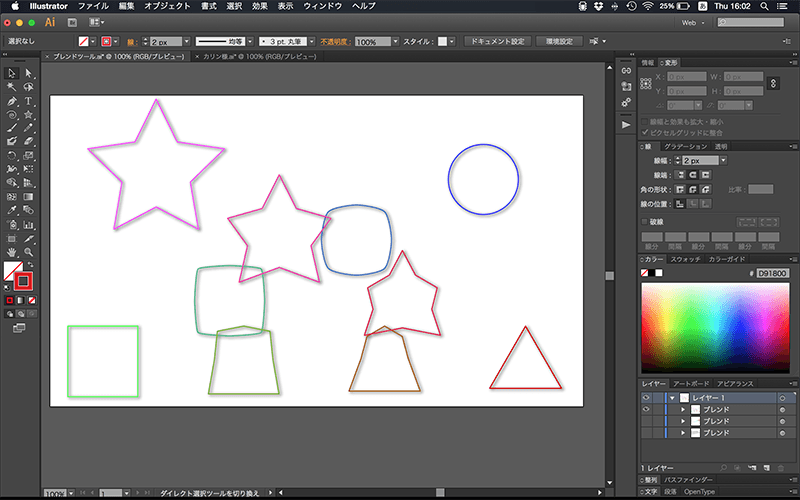Viewport: 800px width, 500px height.
Task: Open the ウィンドウ menu
Action: [x=322, y=6]
